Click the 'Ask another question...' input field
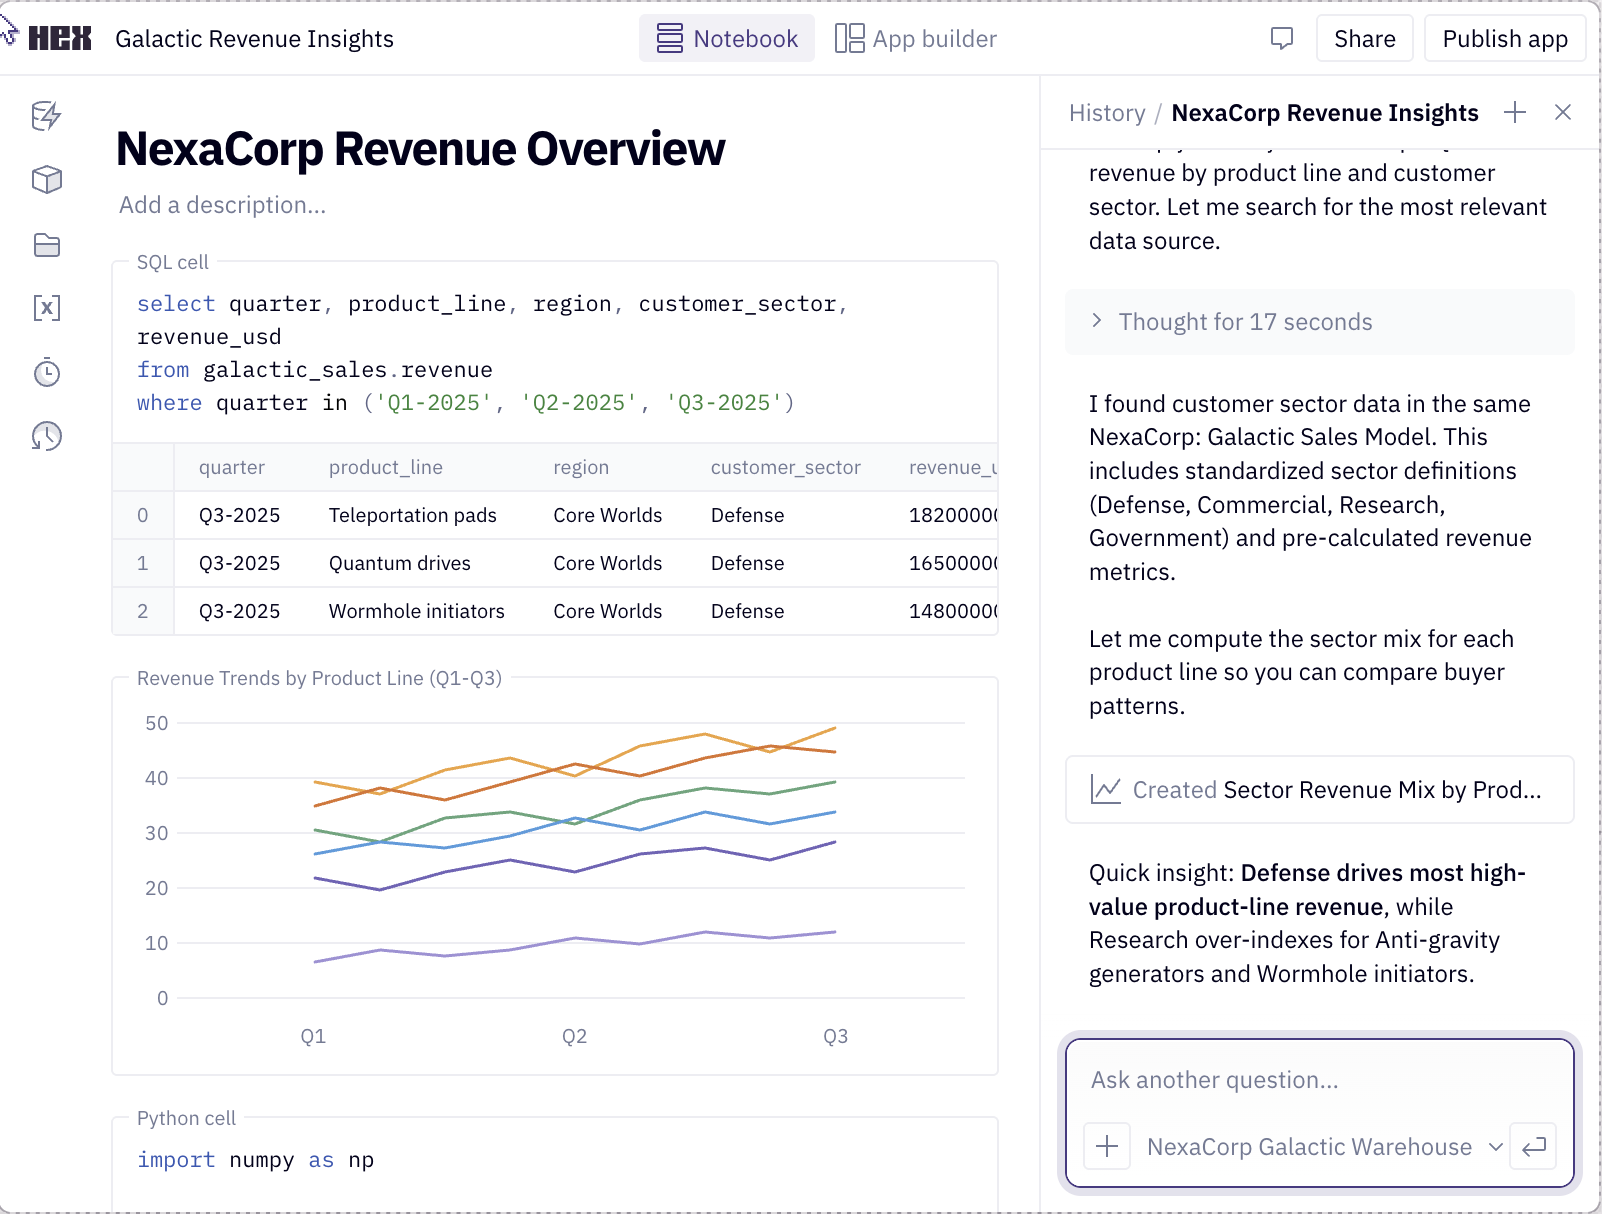Screen dimensions: 1602x1214 (1320, 1080)
